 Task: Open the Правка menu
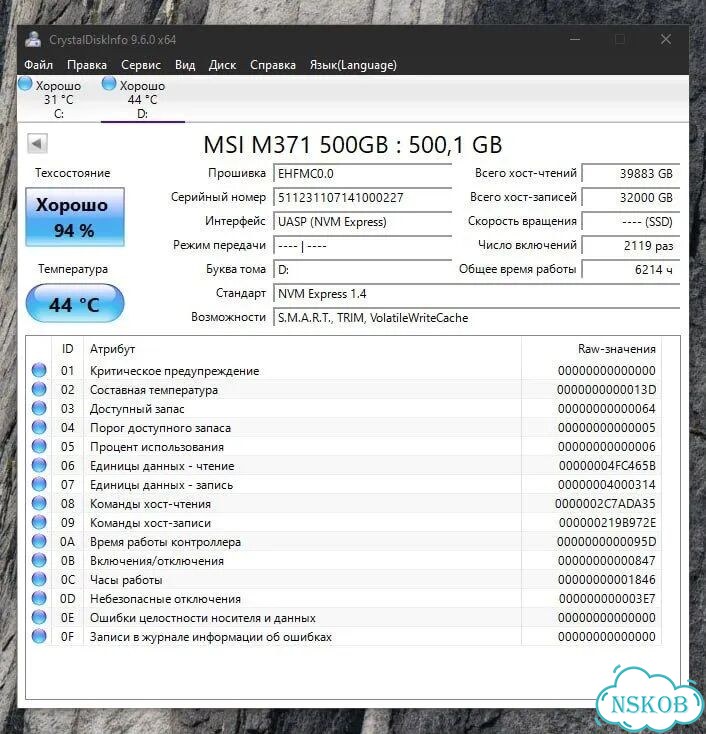click(87, 65)
